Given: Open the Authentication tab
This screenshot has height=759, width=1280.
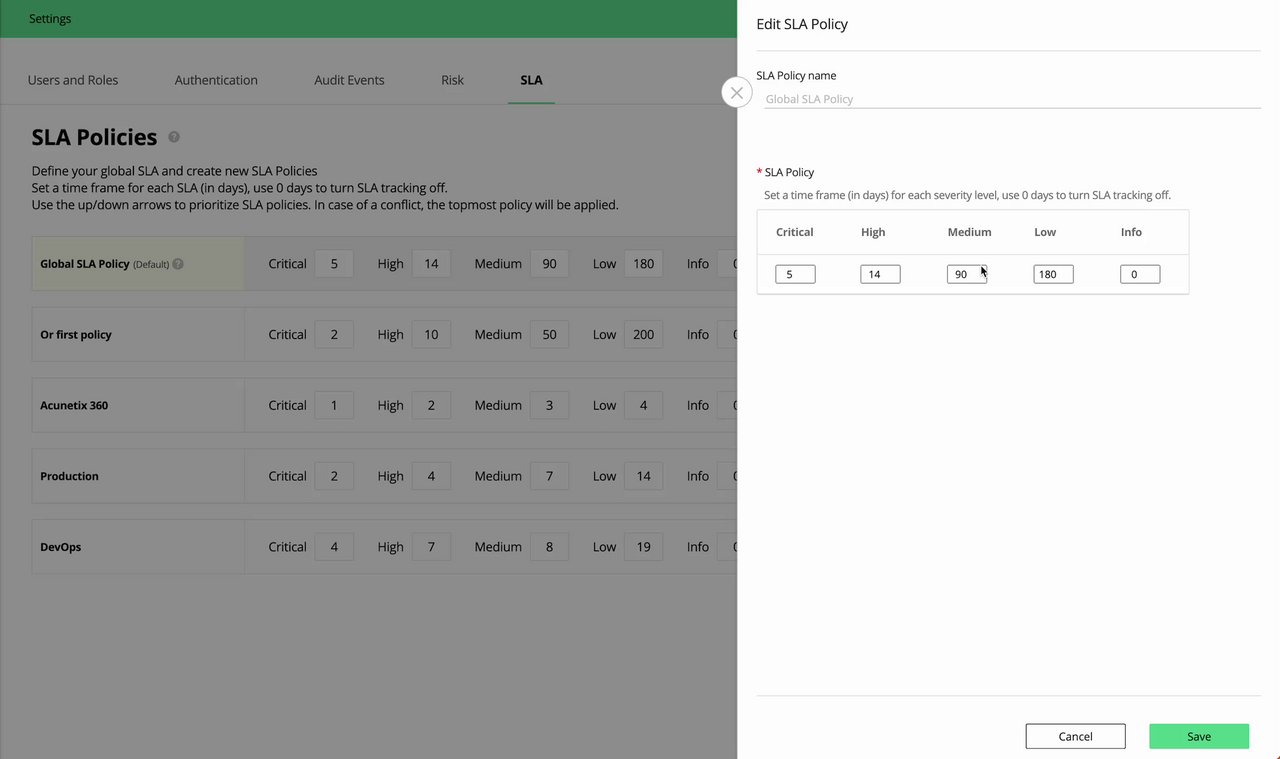Looking at the screenshot, I should (x=216, y=80).
